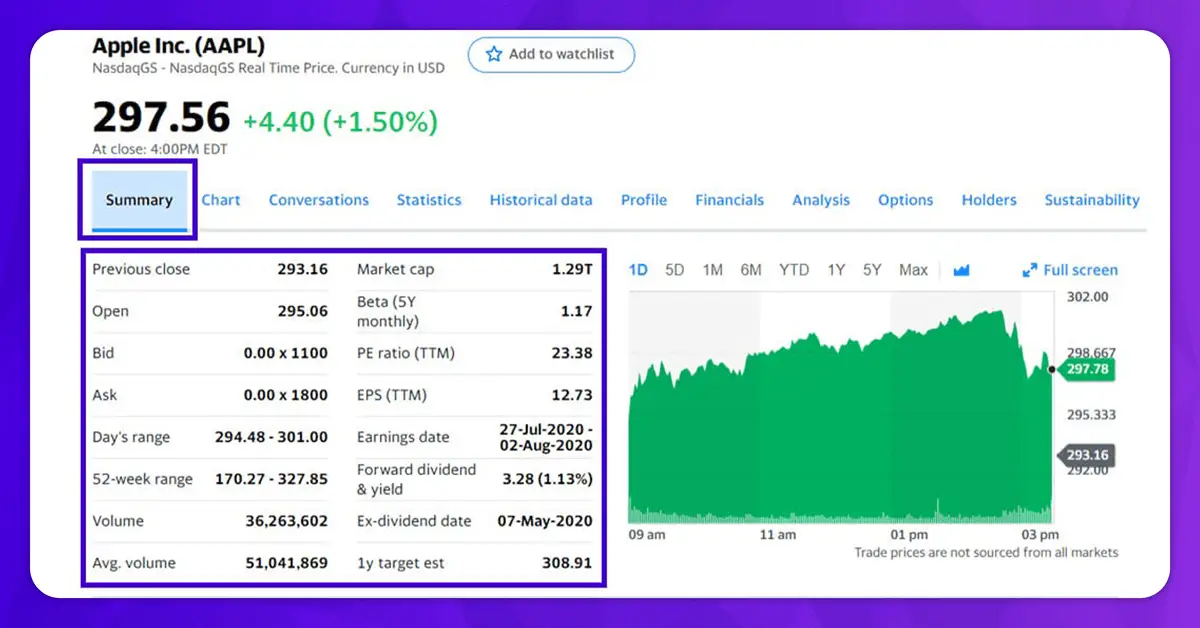Click the +4.40 (+1.50%) change value
1200x628 pixels.
click(341, 122)
